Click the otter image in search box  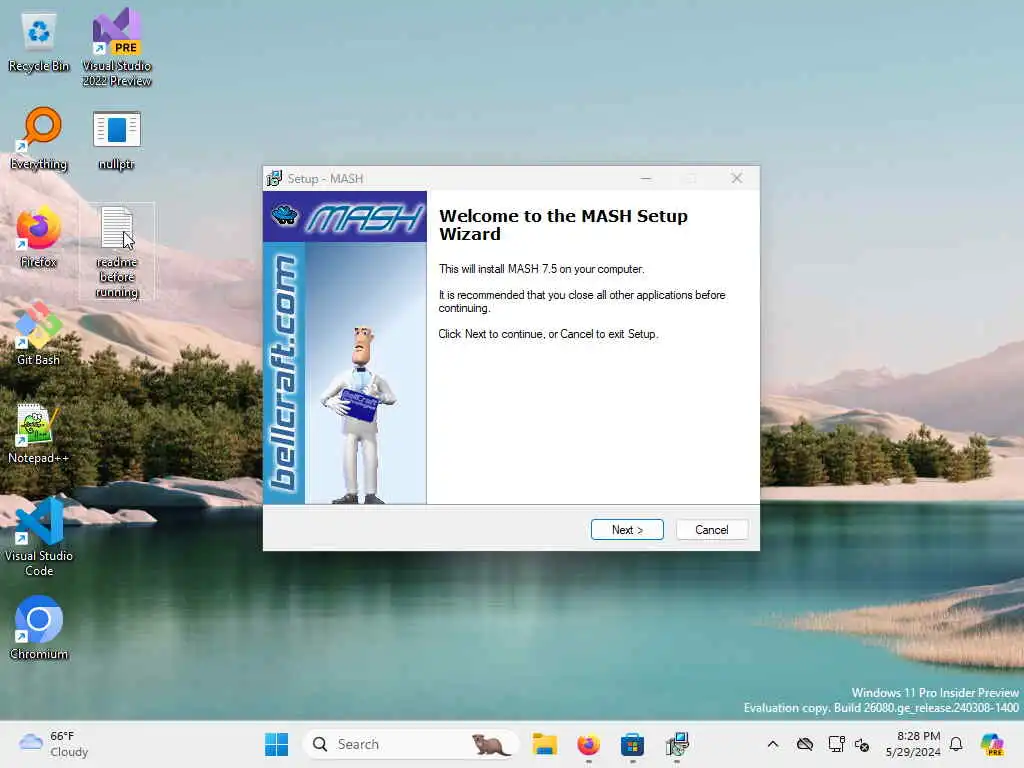pos(491,744)
